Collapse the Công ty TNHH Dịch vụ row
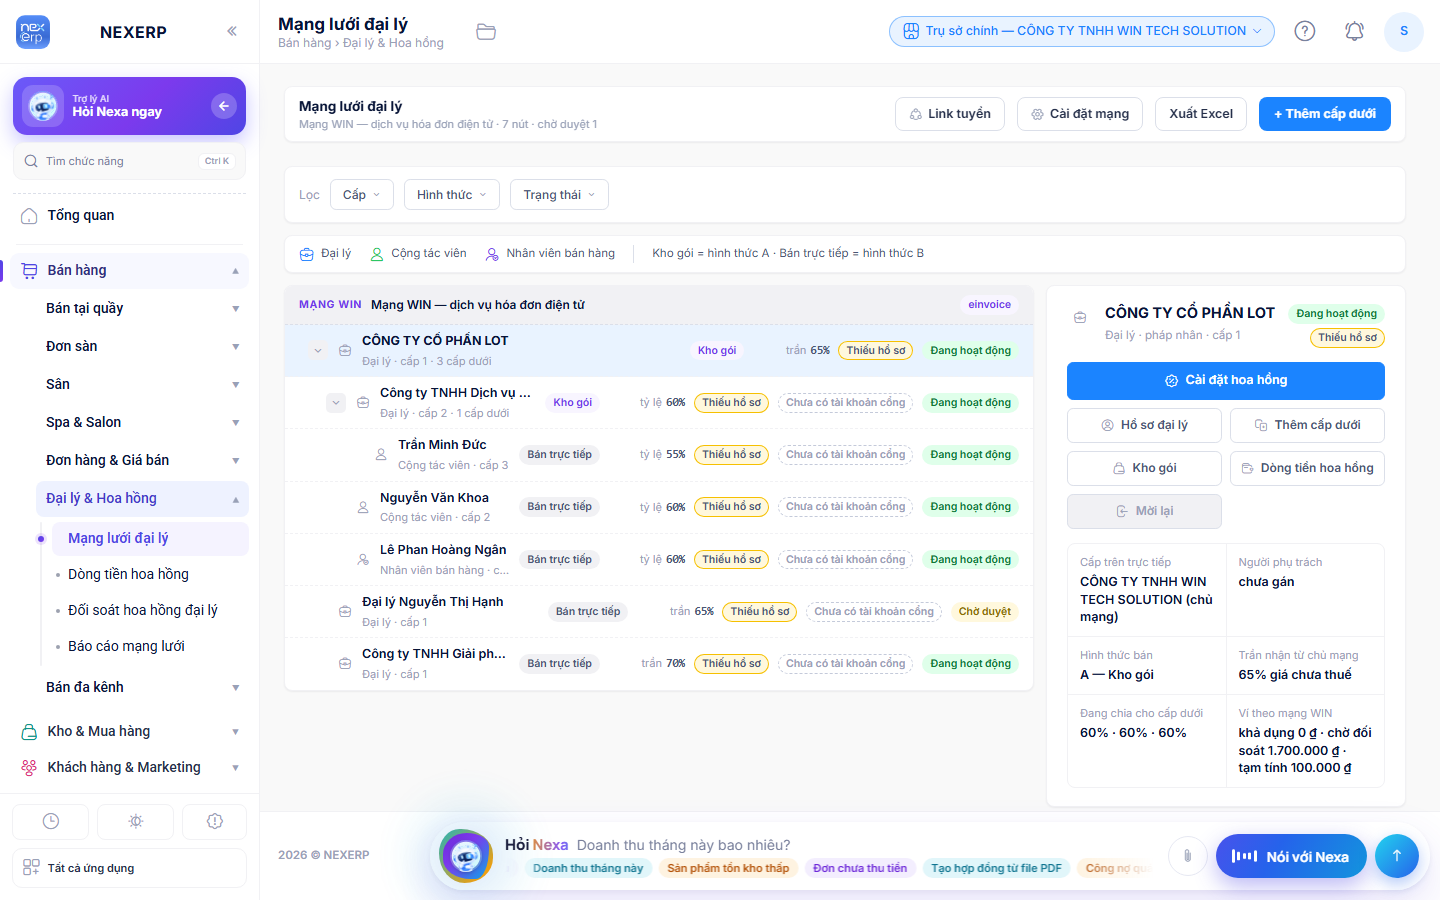This screenshot has width=1440, height=900. (336, 403)
